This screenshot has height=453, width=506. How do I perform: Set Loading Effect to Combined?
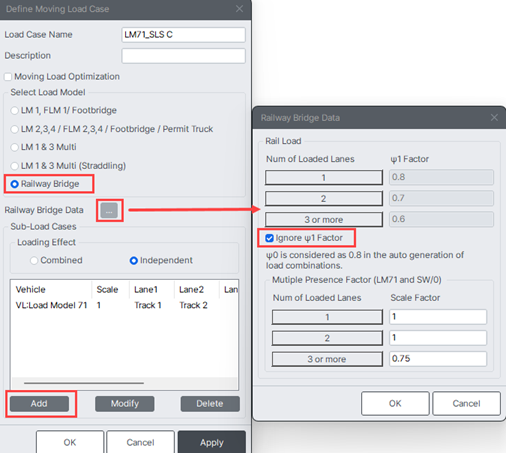(34, 260)
